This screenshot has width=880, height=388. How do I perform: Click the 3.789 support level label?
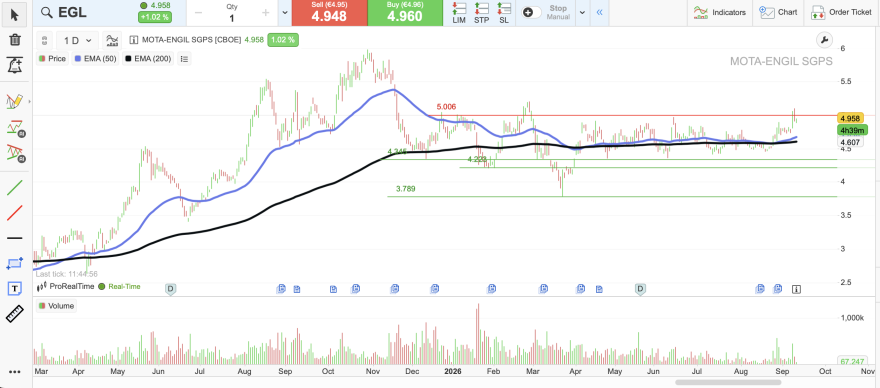[x=405, y=189]
